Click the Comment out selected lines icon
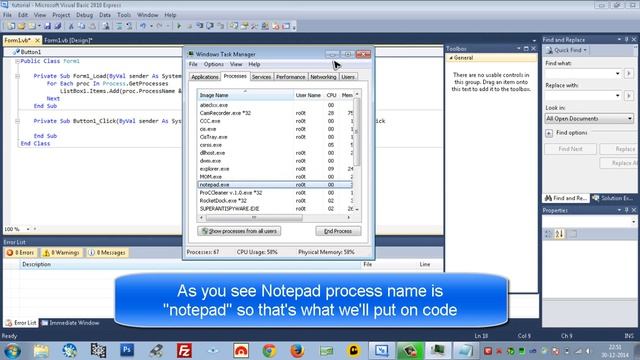 (x=119, y=26)
